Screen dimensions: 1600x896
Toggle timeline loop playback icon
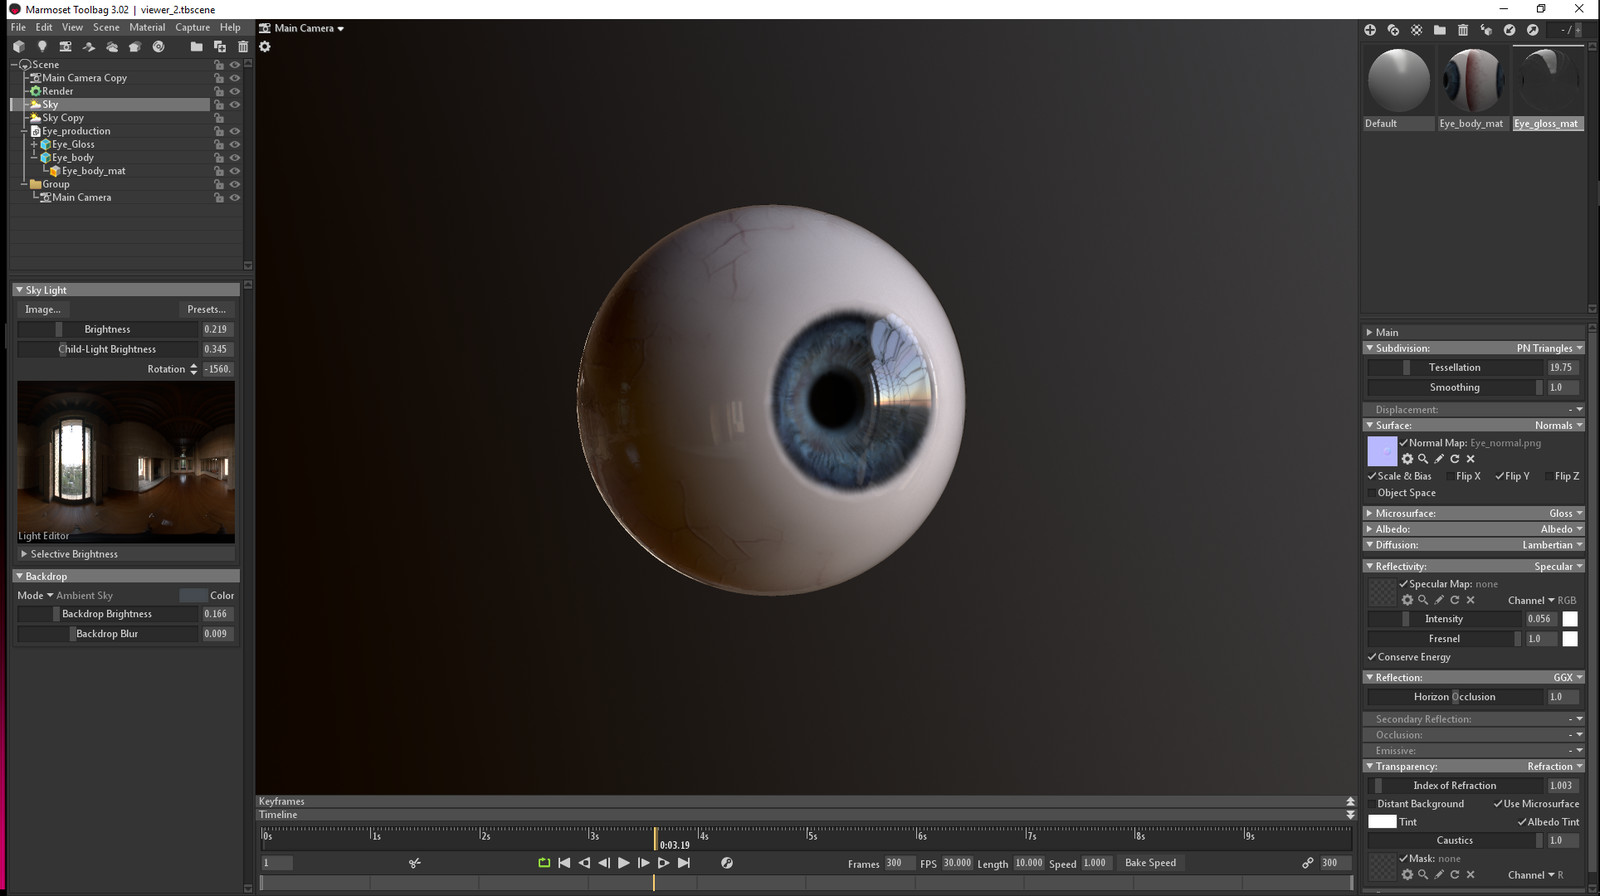pos(544,862)
